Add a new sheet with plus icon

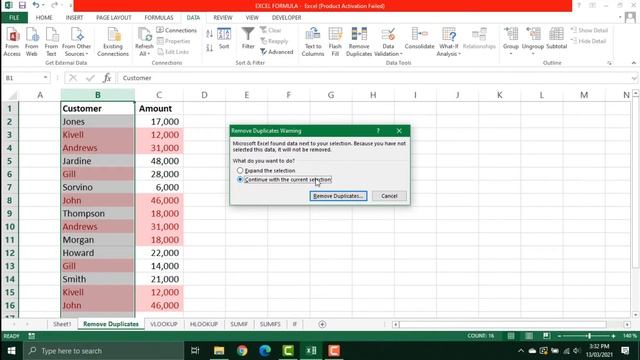(322, 324)
